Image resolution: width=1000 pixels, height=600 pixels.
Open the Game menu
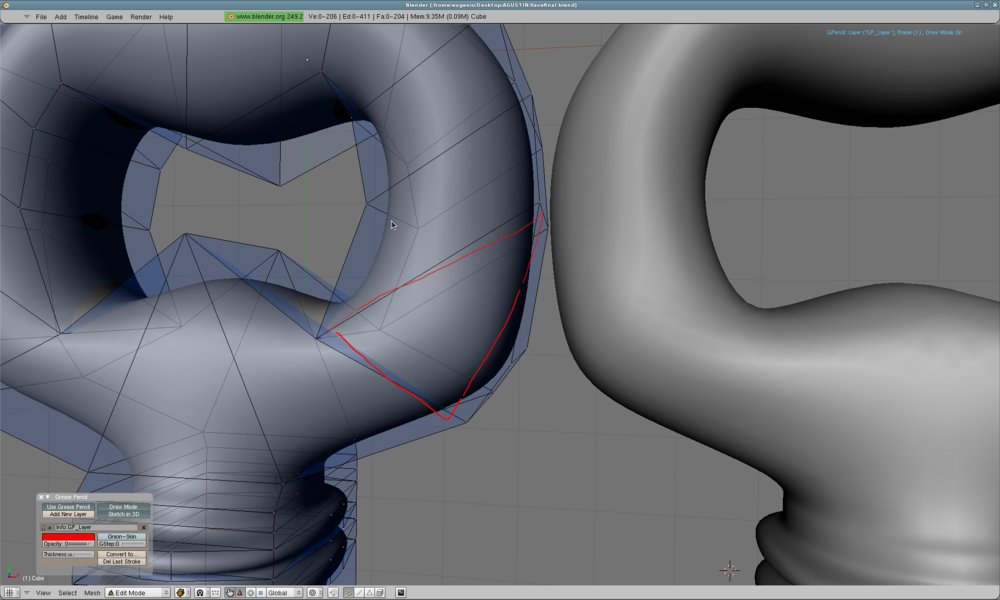click(114, 17)
